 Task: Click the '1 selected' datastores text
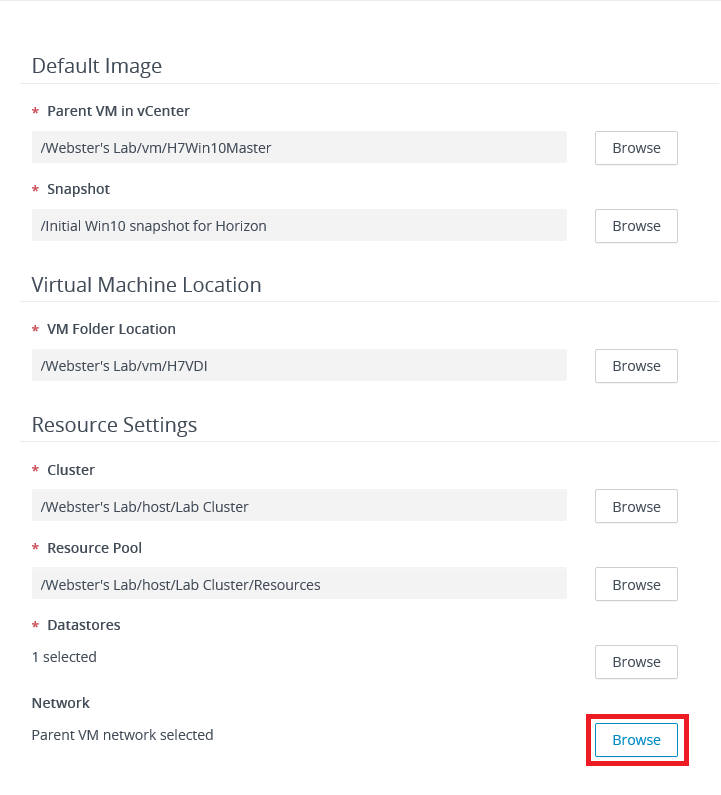(x=64, y=657)
